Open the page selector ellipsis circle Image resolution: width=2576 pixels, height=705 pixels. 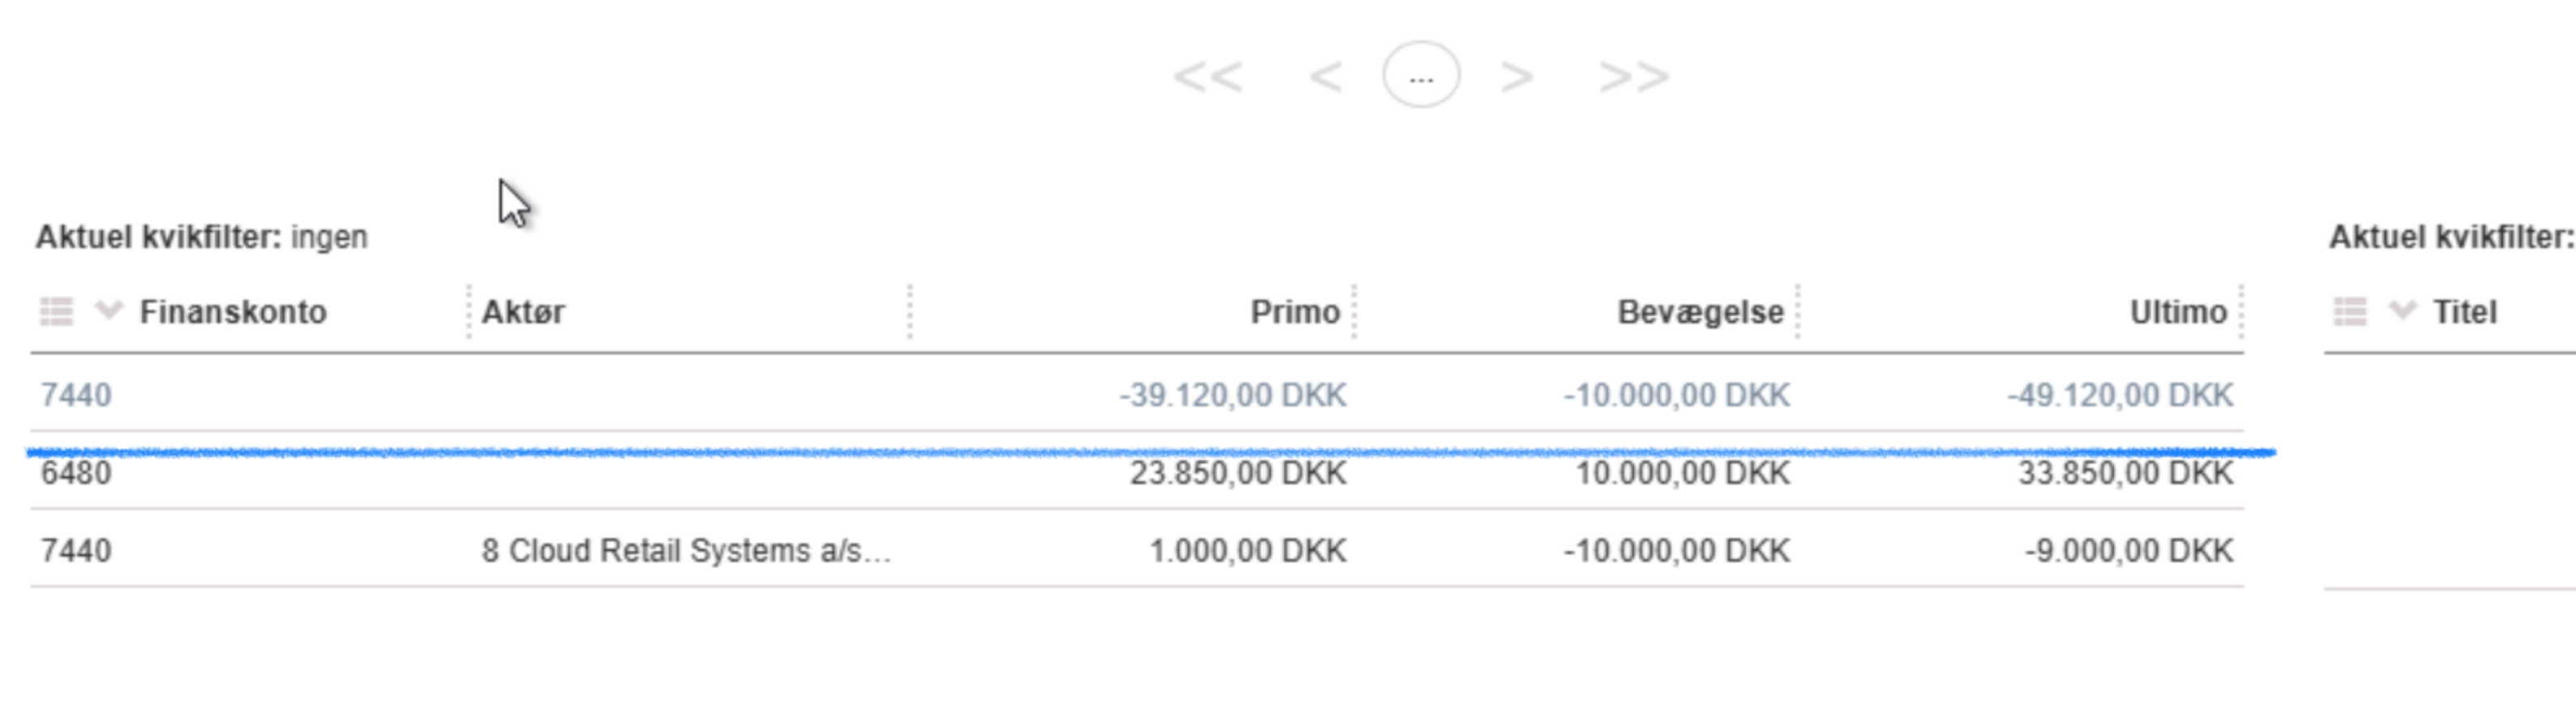click(x=1421, y=75)
